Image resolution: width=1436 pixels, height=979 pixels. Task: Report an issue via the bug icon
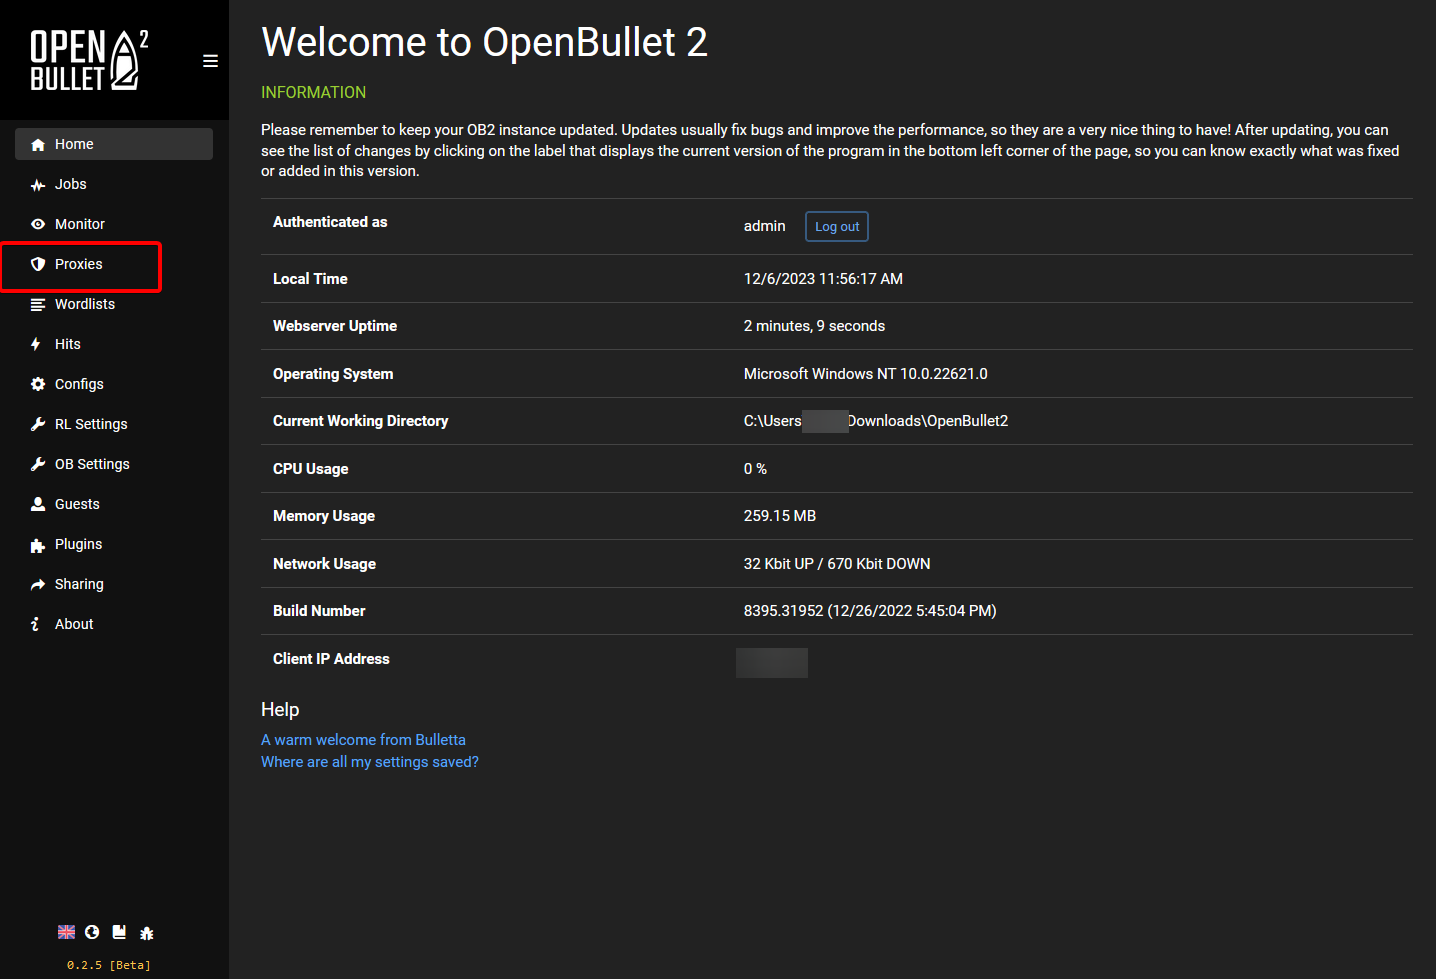point(147,933)
